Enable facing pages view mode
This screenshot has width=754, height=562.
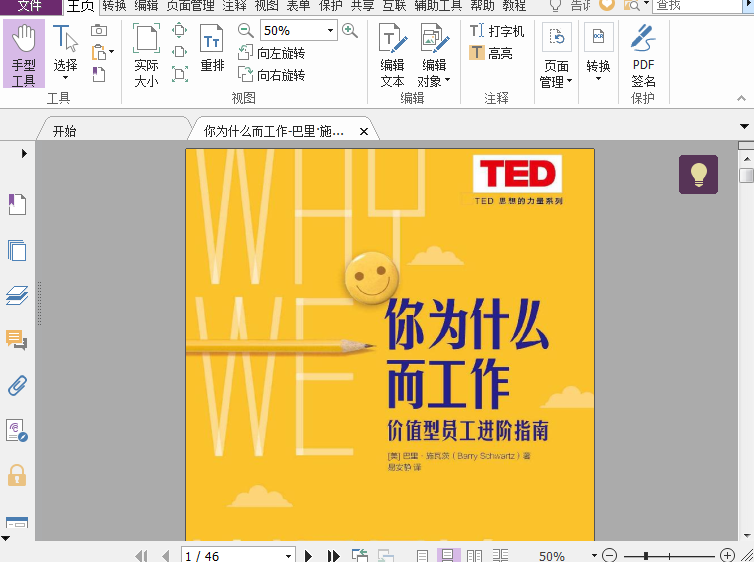click(x=474, y=556)
